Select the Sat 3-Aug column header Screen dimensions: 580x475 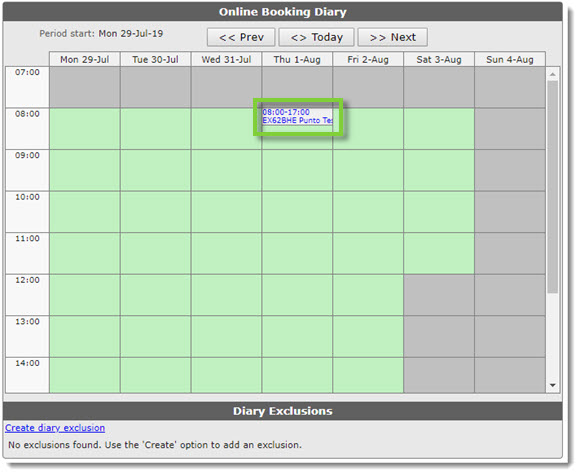coord(439,60)
